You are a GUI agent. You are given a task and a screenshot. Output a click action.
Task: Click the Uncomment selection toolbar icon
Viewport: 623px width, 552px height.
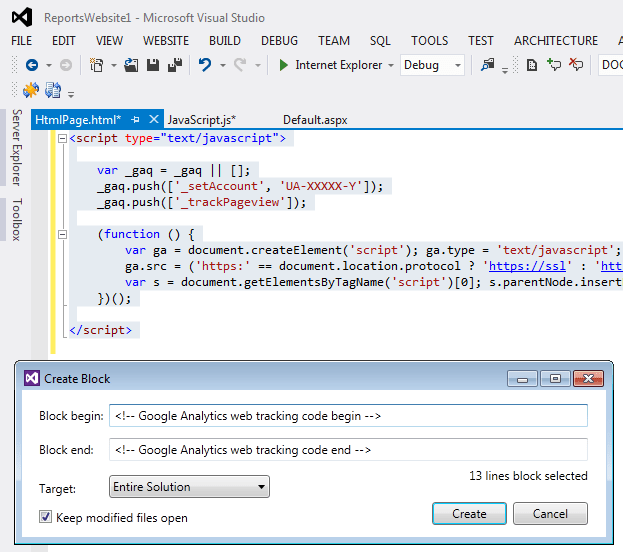pyautogui.click(x=576, y=65)
